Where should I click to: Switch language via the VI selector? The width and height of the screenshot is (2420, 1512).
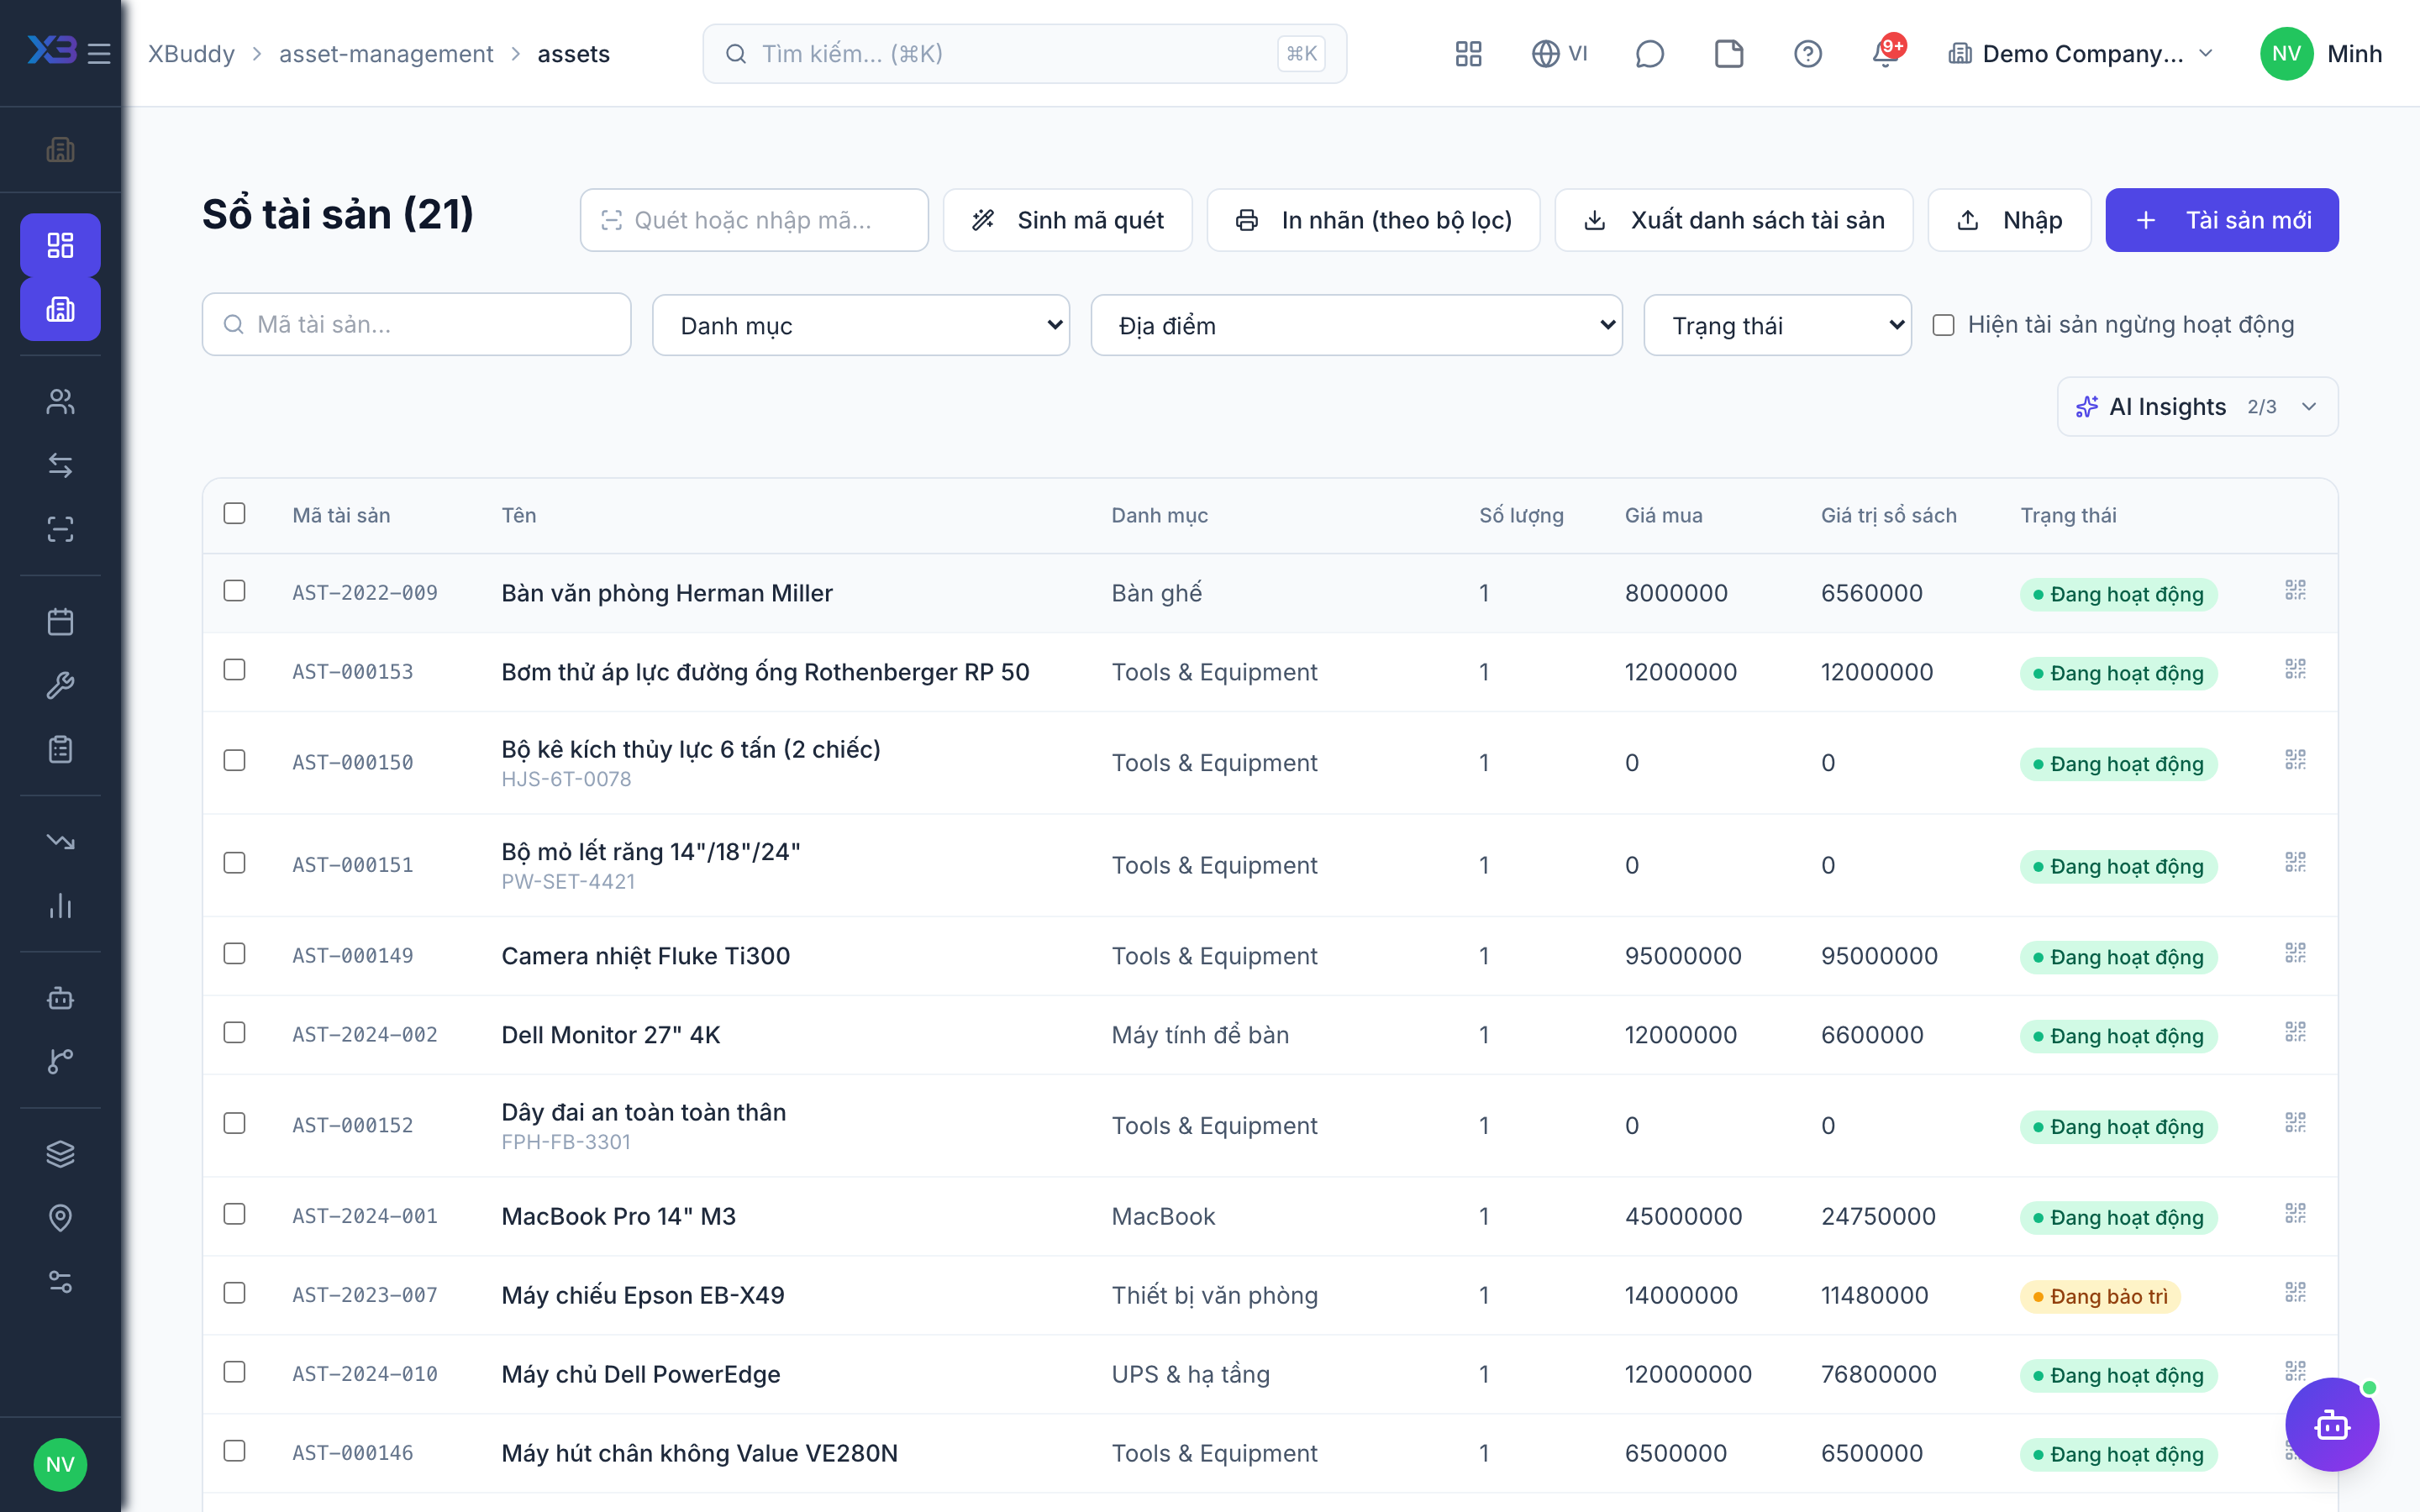coord(1560,54)
